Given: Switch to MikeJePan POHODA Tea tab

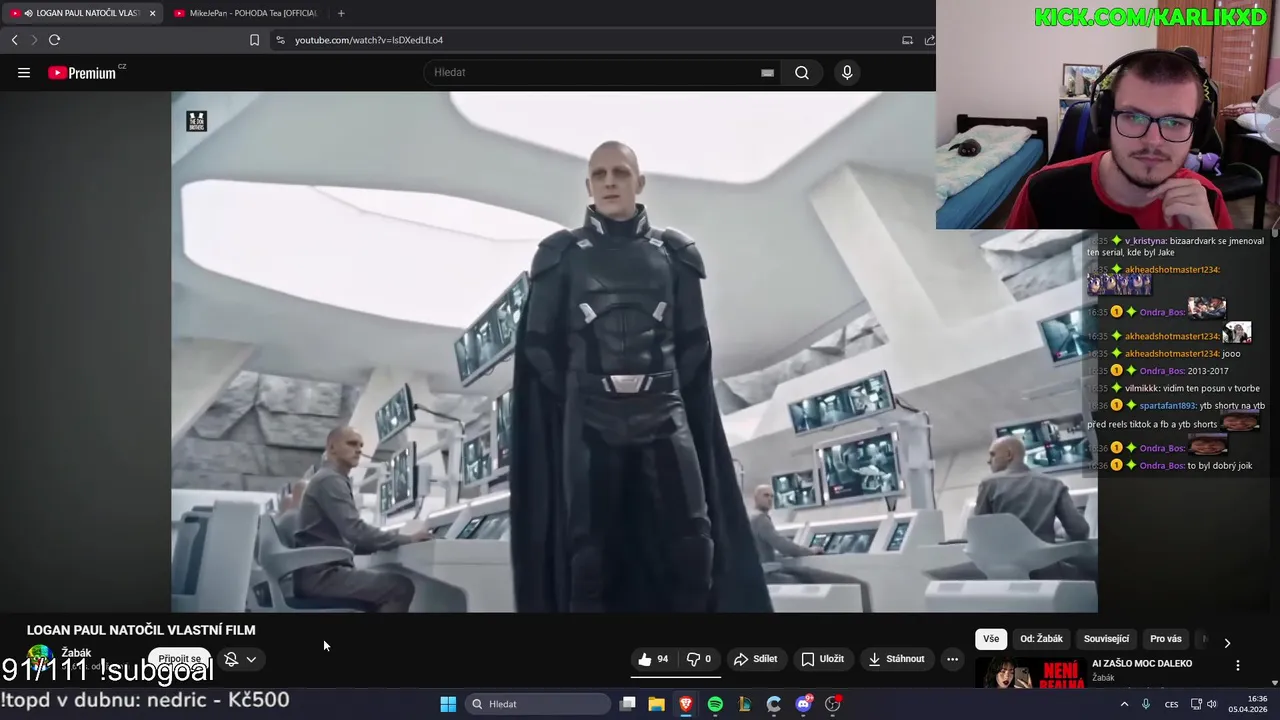Looking at the screenshot, I should tap(245, 13).
